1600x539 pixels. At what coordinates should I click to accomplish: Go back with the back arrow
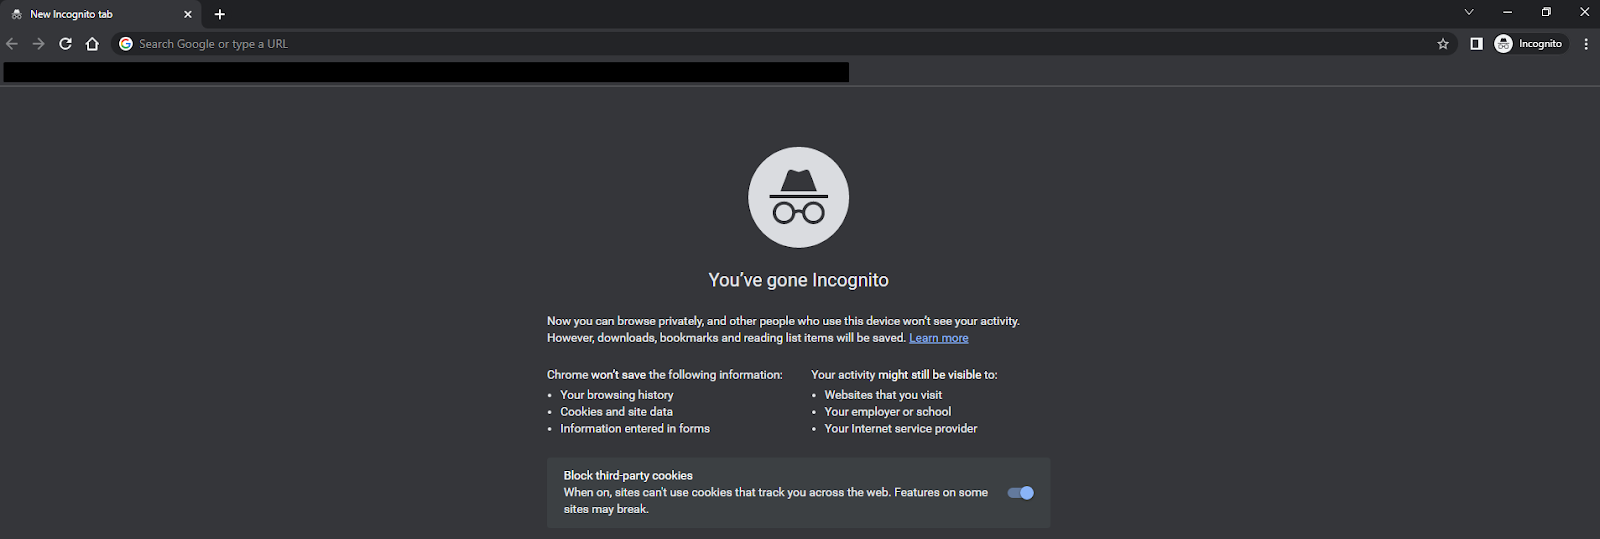(12, 44)
